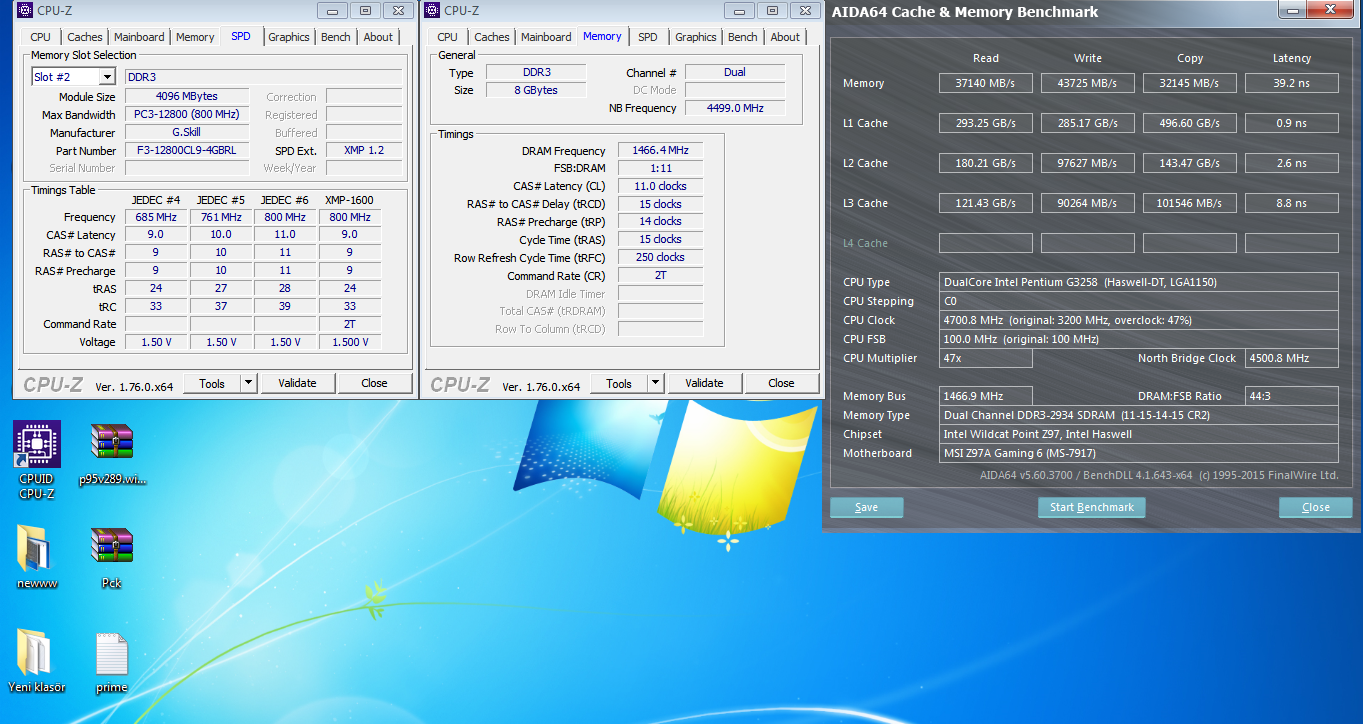The height and width of the screenshot is (724, 1363).
Task: Click Save in AIDA64 benchmark
Action: (867, 508)
